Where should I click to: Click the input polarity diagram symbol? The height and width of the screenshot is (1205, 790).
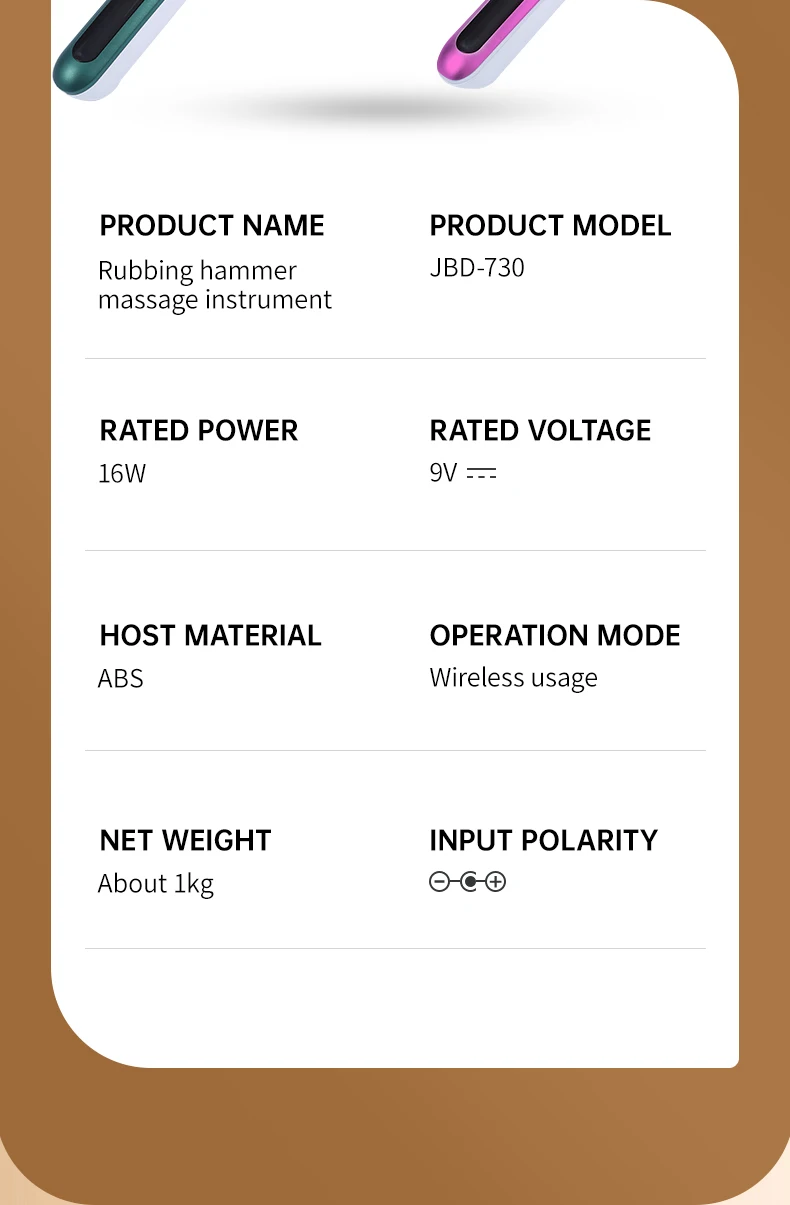click(468, 882)
